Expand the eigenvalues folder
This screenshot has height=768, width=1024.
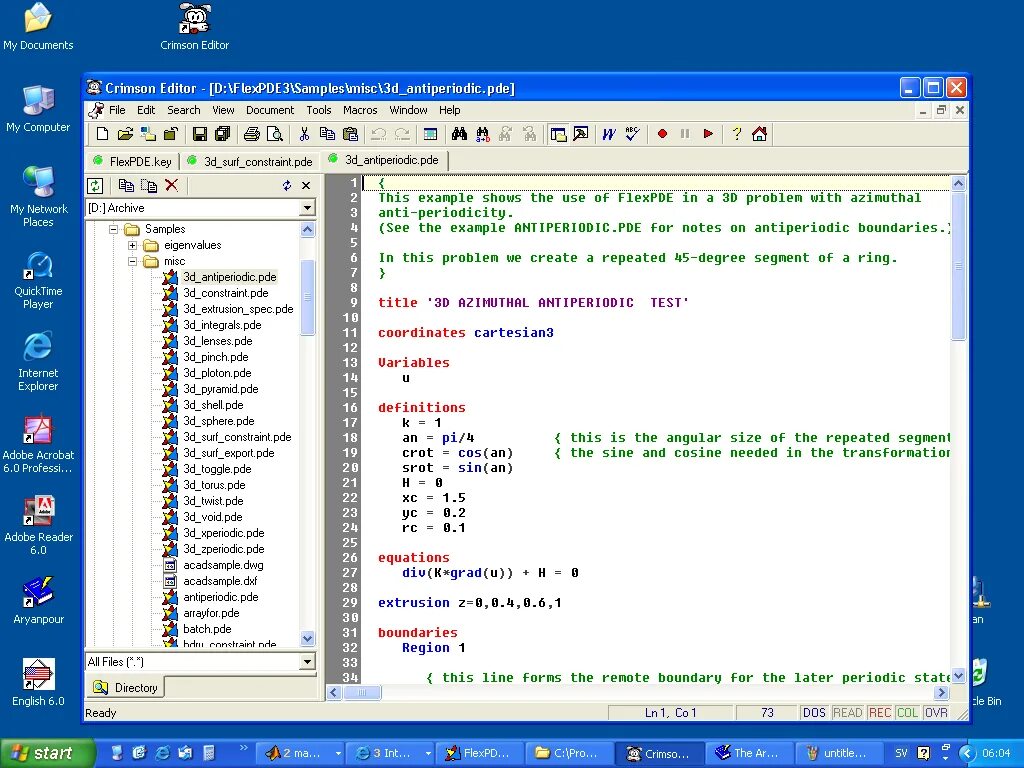[x=133, y=246]
